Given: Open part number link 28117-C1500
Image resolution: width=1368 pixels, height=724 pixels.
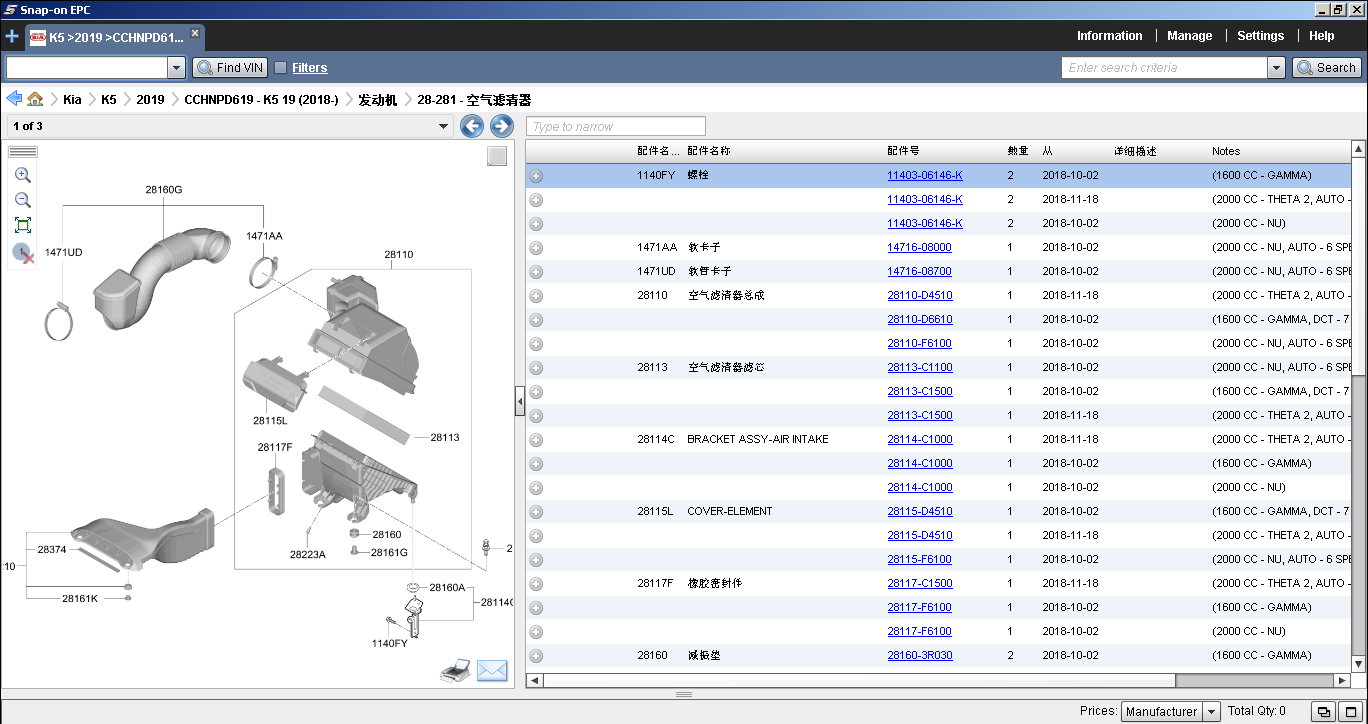Looking at the screenshot, I should click(x=920, y=584).
